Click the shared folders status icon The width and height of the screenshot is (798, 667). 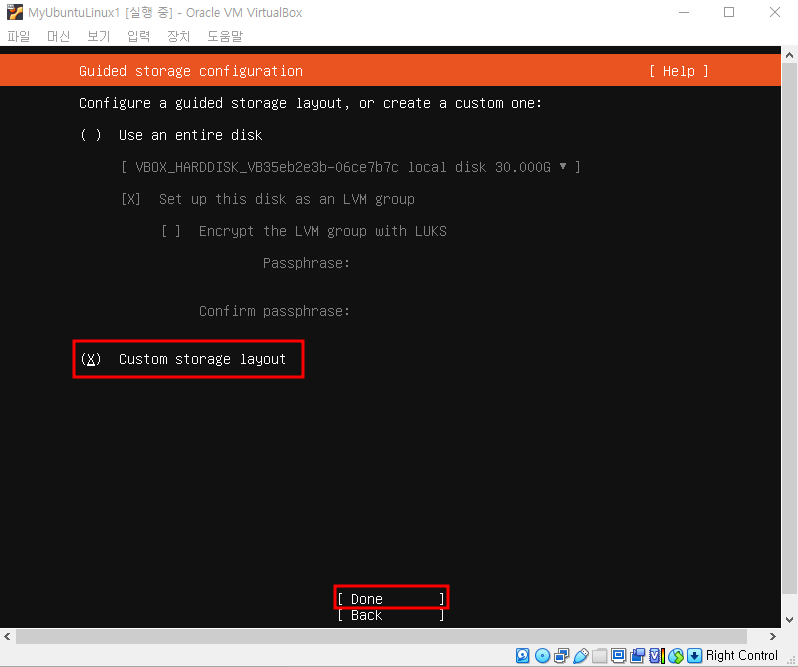point(600,655)
